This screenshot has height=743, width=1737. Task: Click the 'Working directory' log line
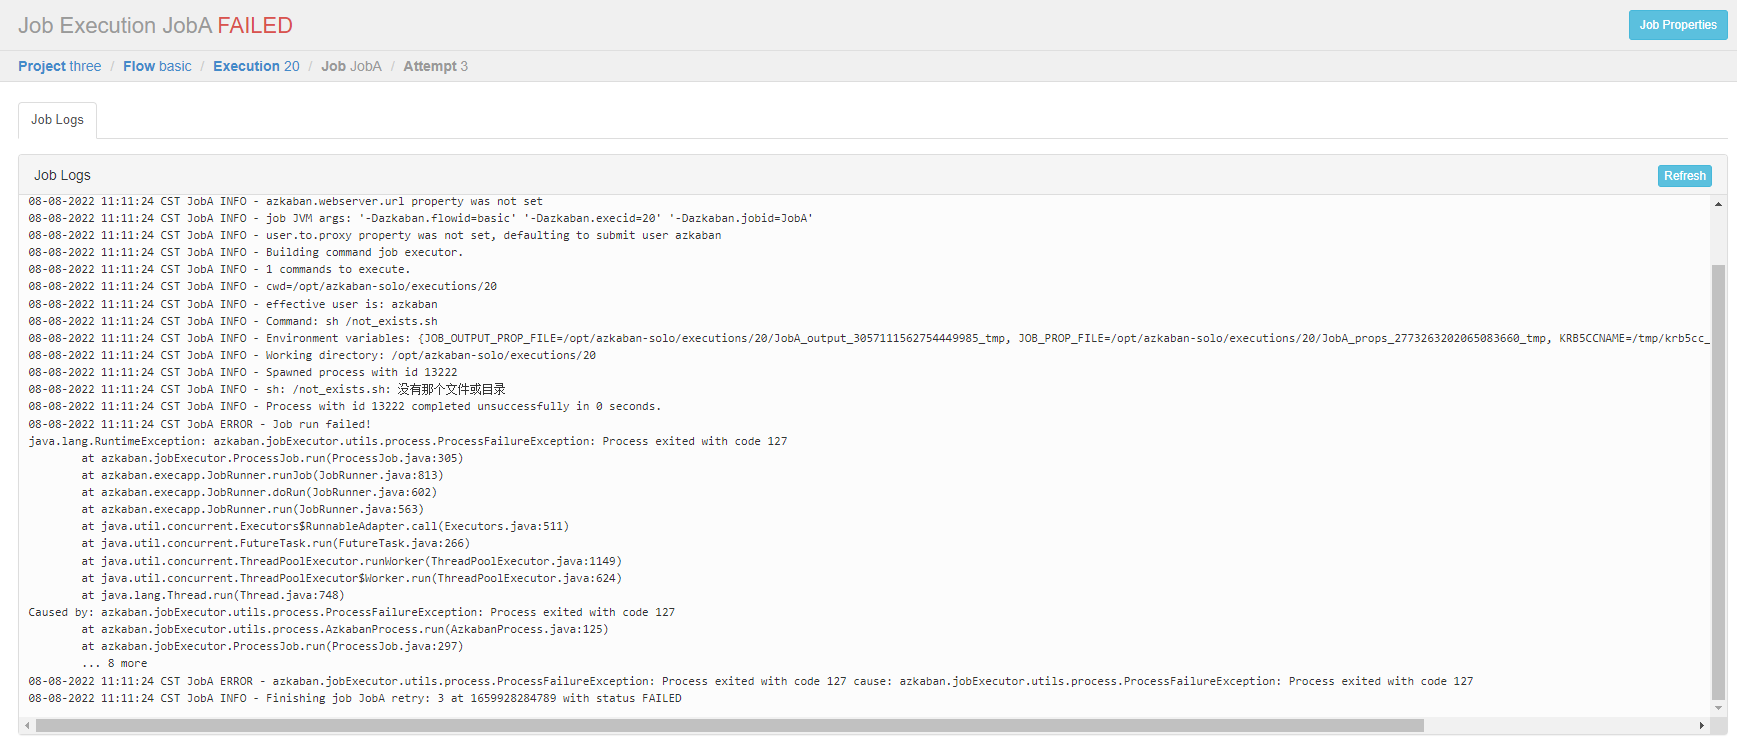coord(312,355)
